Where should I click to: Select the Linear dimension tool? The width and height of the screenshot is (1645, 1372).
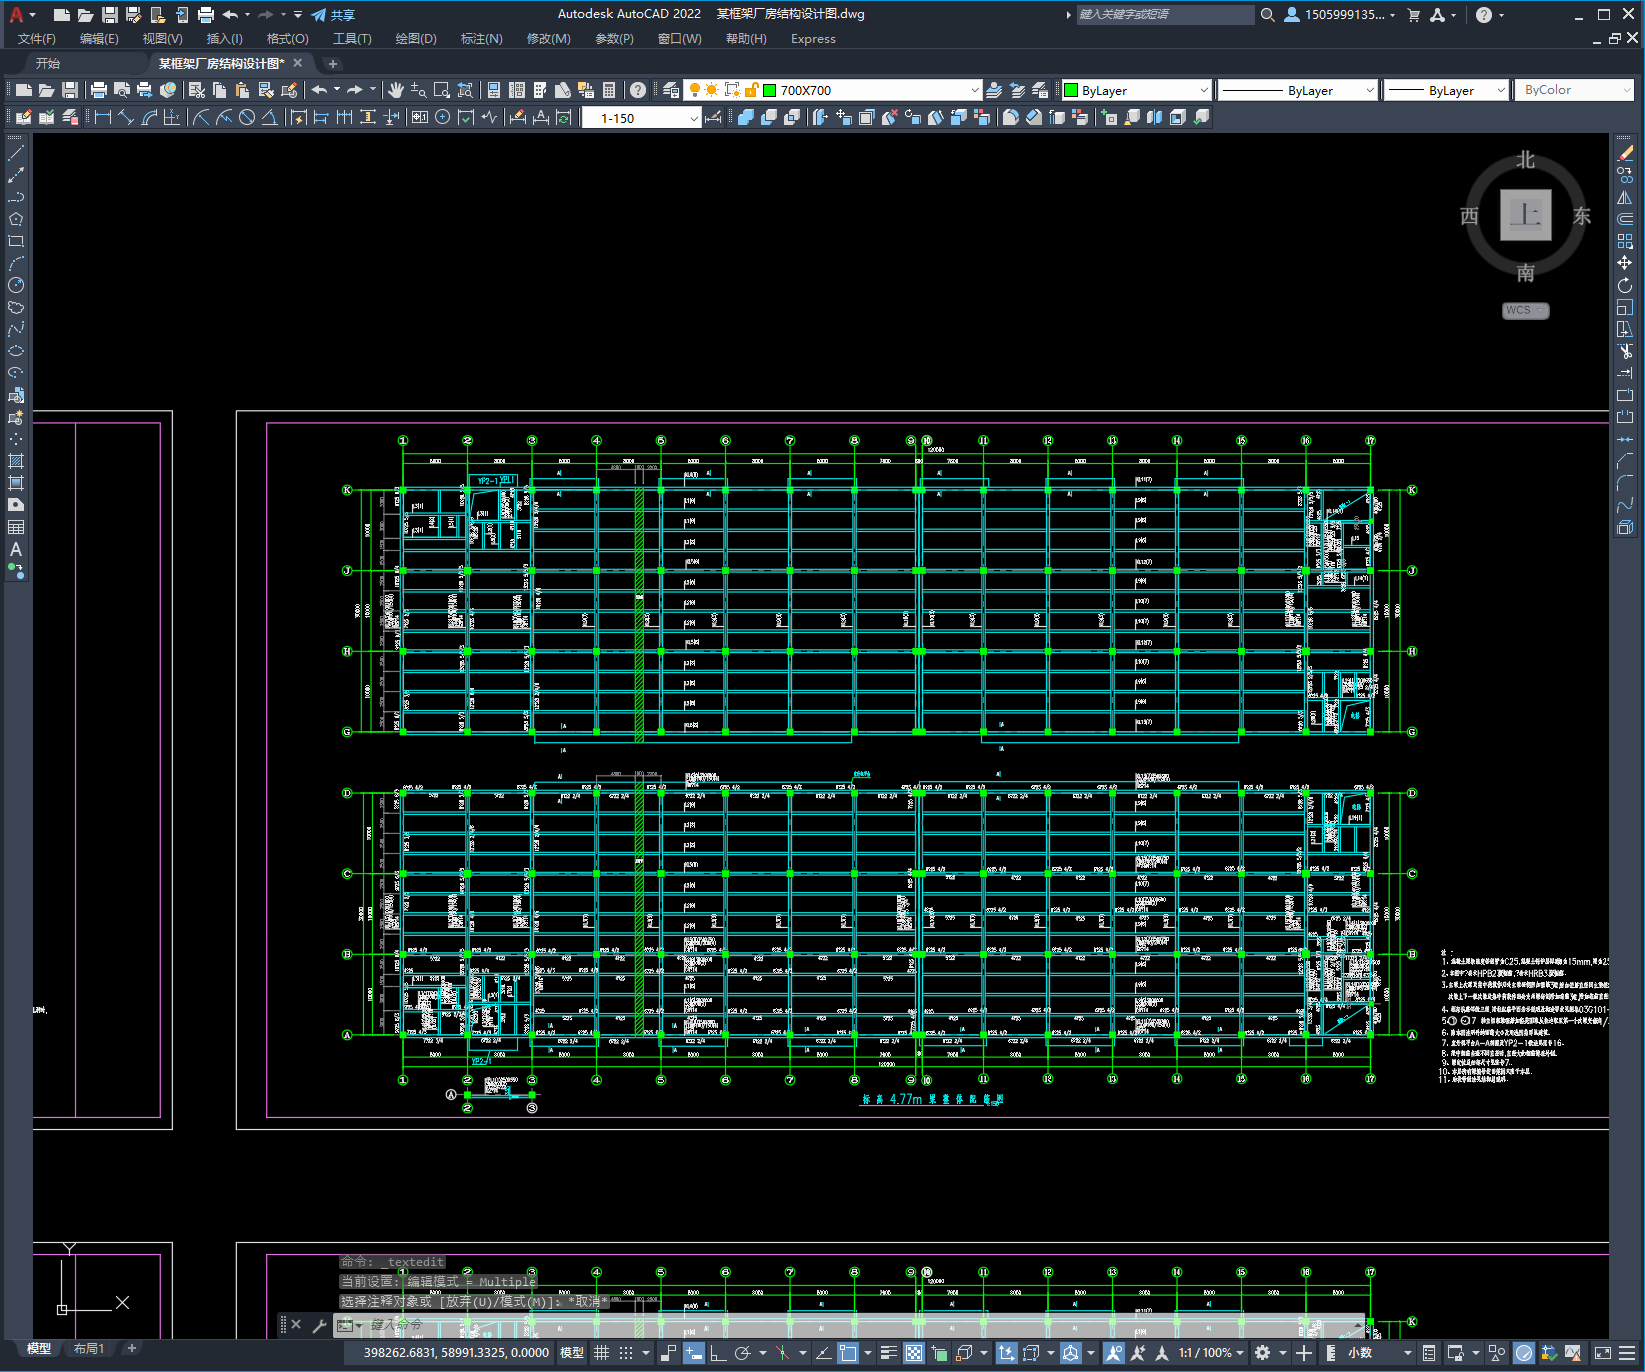[x=102, y=117]
